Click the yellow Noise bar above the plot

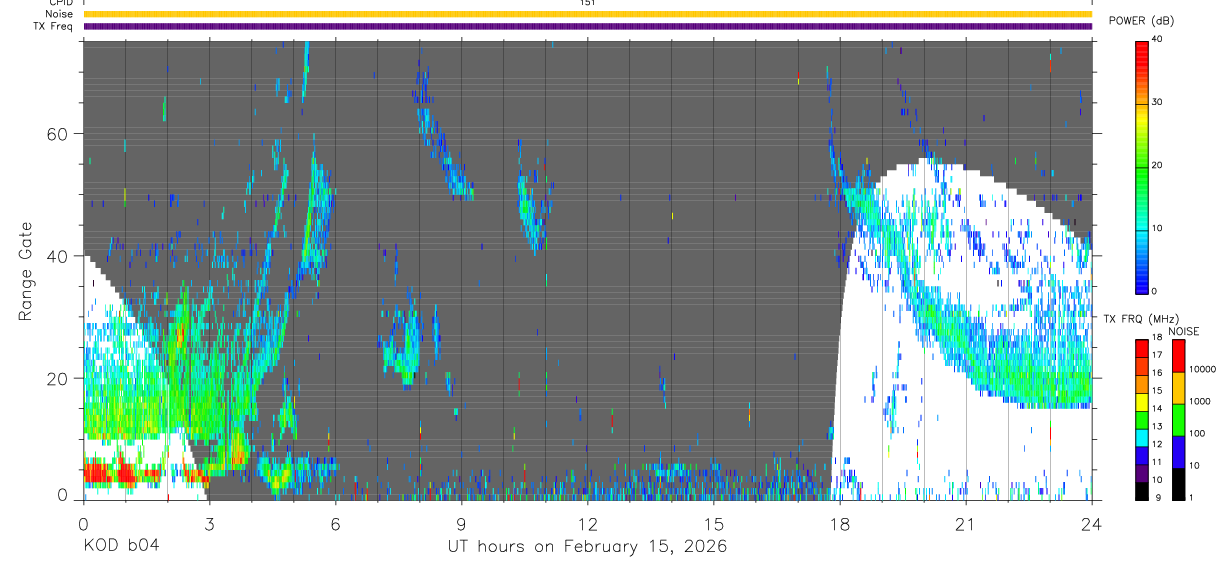pos(588,14)
